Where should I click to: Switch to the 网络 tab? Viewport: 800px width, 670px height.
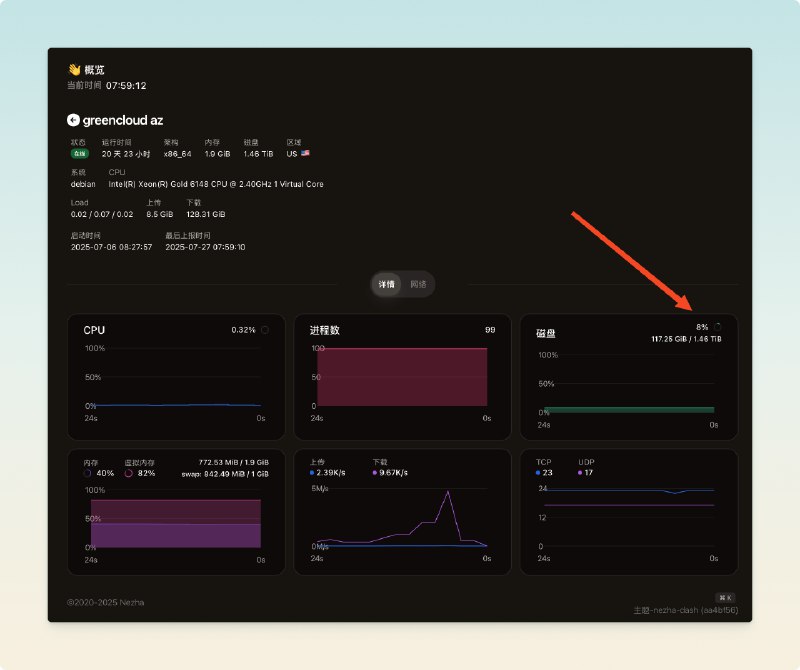(418, 284)
